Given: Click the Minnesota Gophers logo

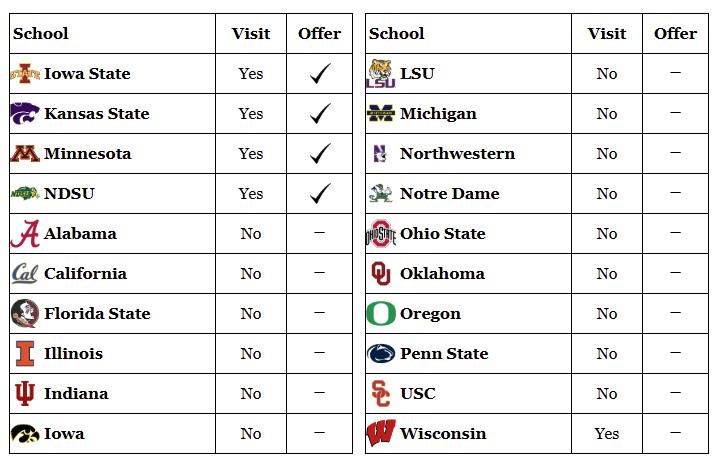Looking at the screenshot, I should point(25,154).
